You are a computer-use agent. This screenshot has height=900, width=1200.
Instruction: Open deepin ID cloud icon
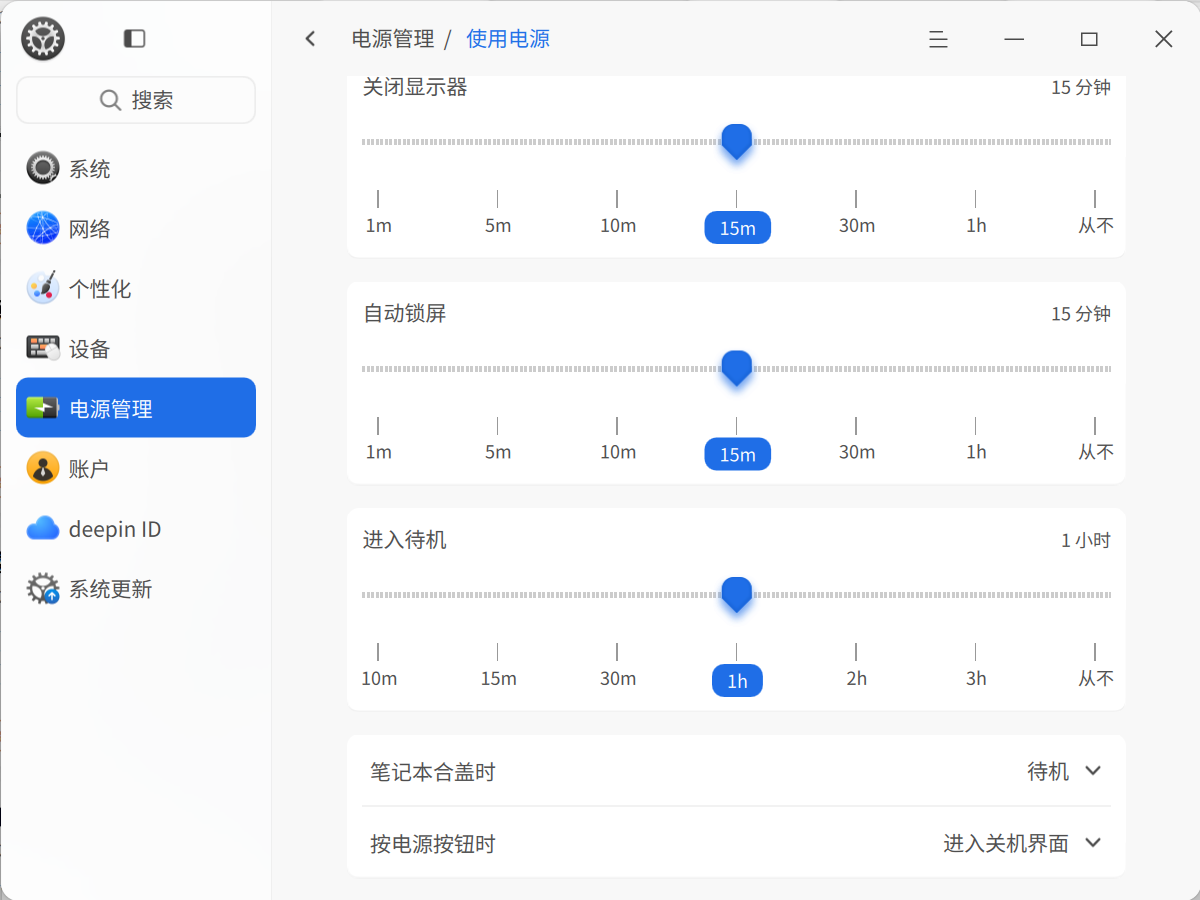click(x=43, y=528)
